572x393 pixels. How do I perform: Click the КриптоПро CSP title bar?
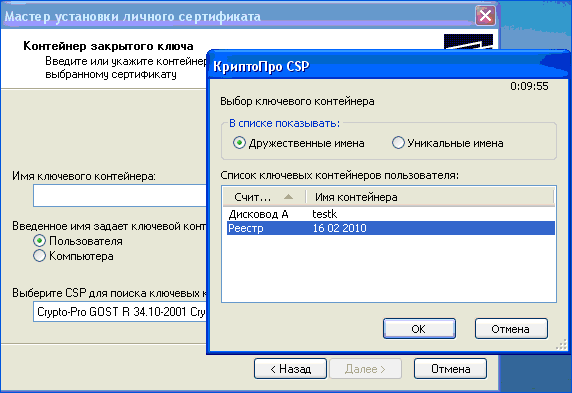pos(388,66)
